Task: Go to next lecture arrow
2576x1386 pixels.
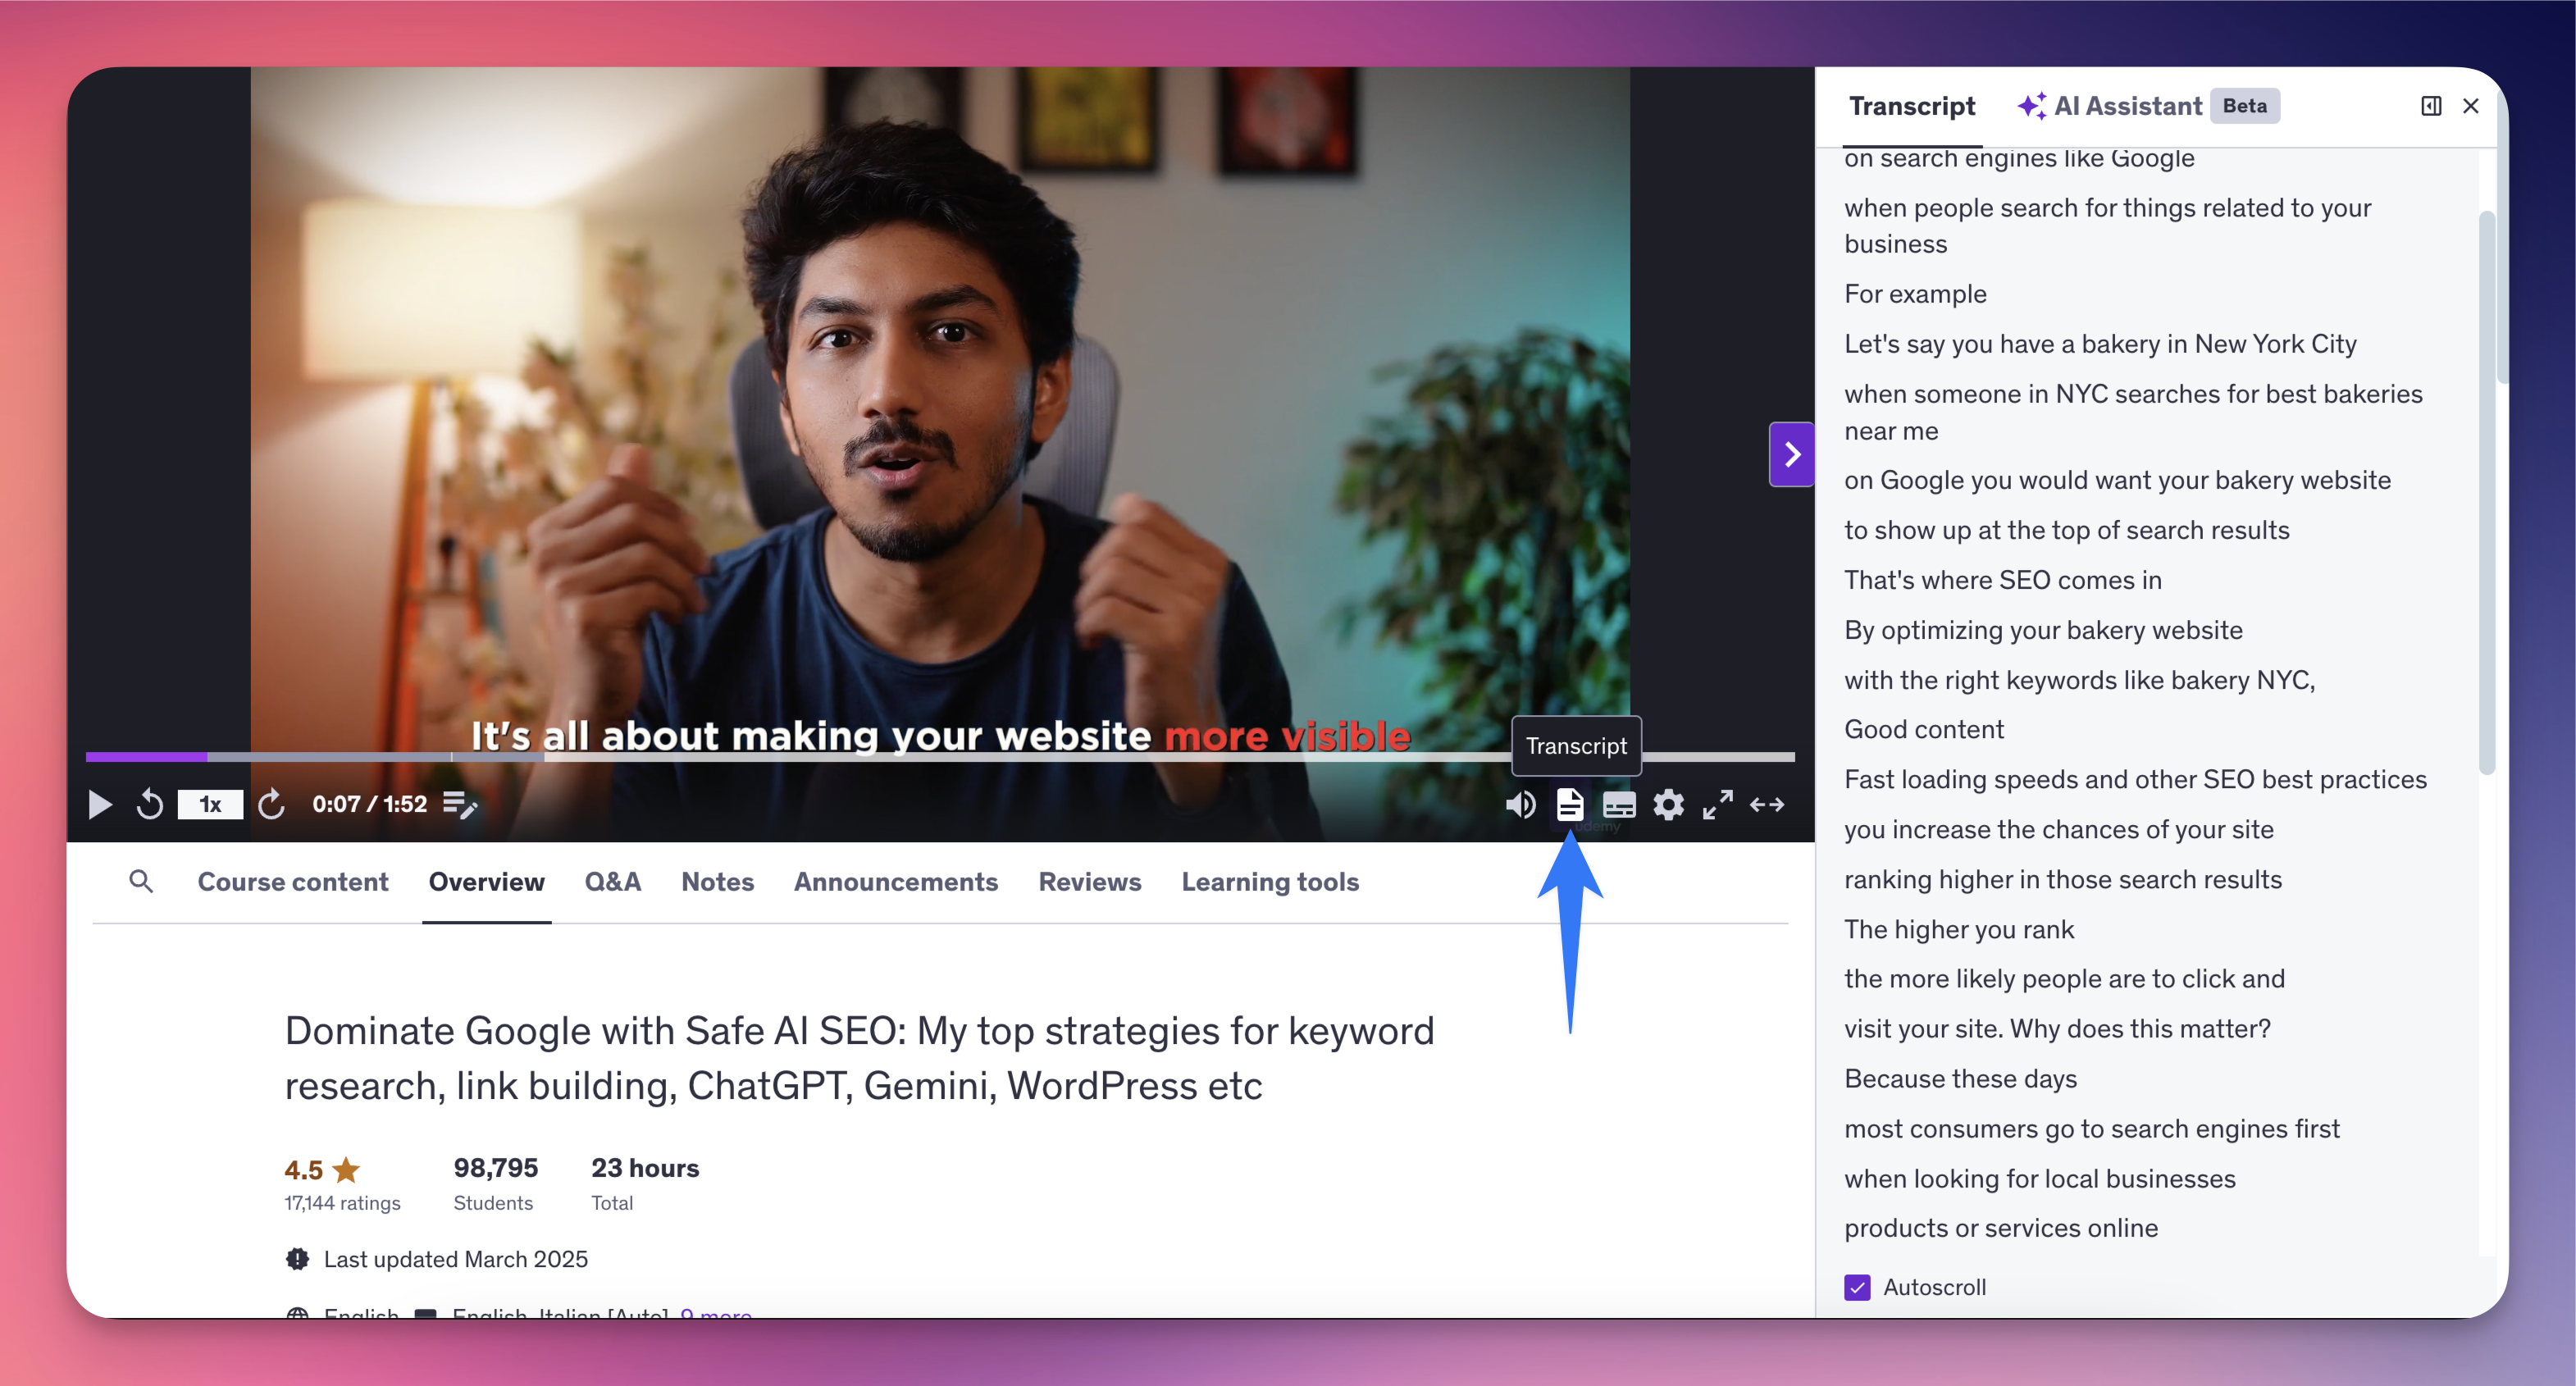Action: click(1792, 454)
